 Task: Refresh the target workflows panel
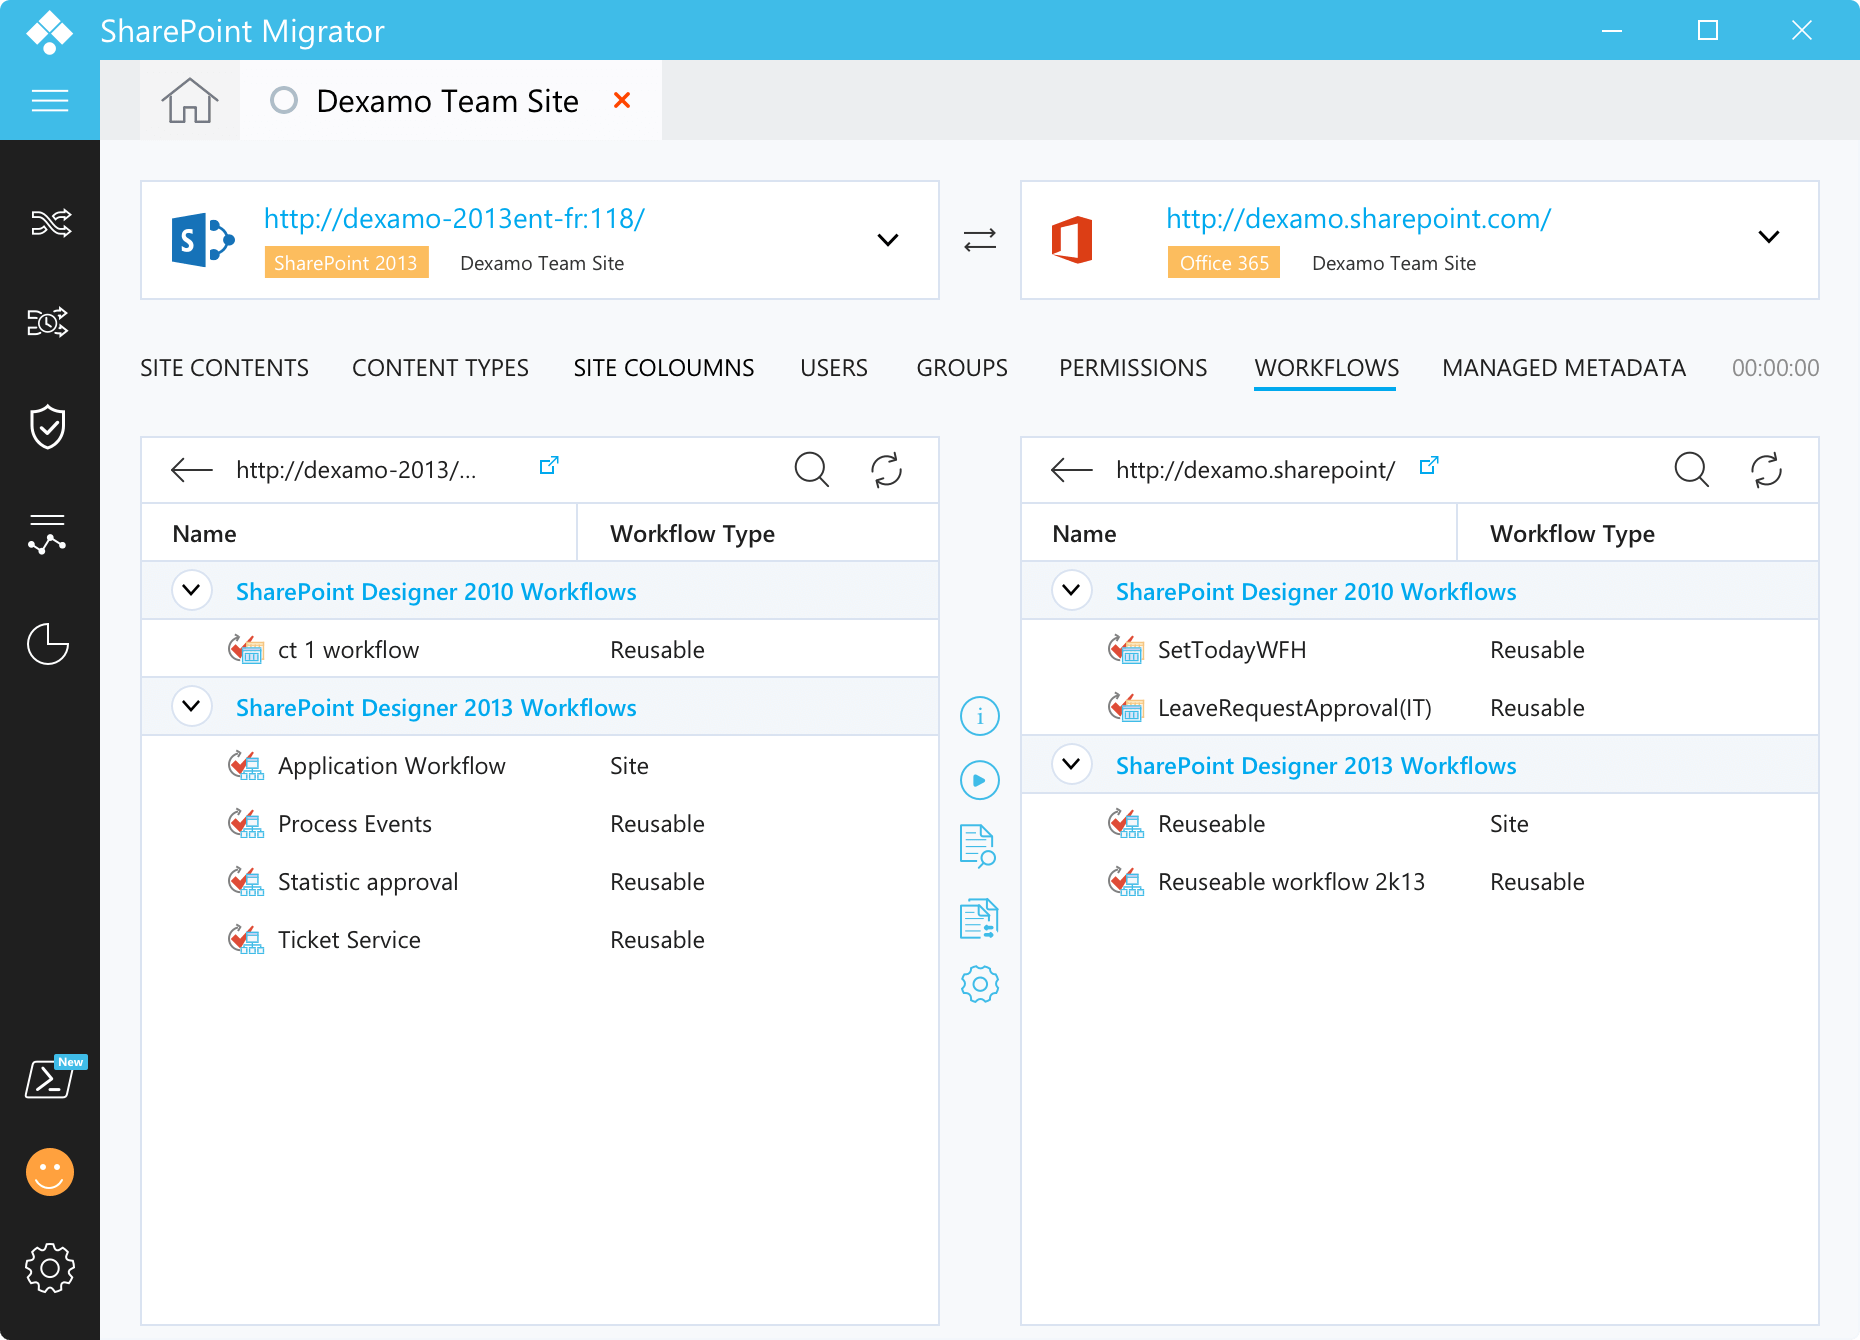click(1766, 470)
